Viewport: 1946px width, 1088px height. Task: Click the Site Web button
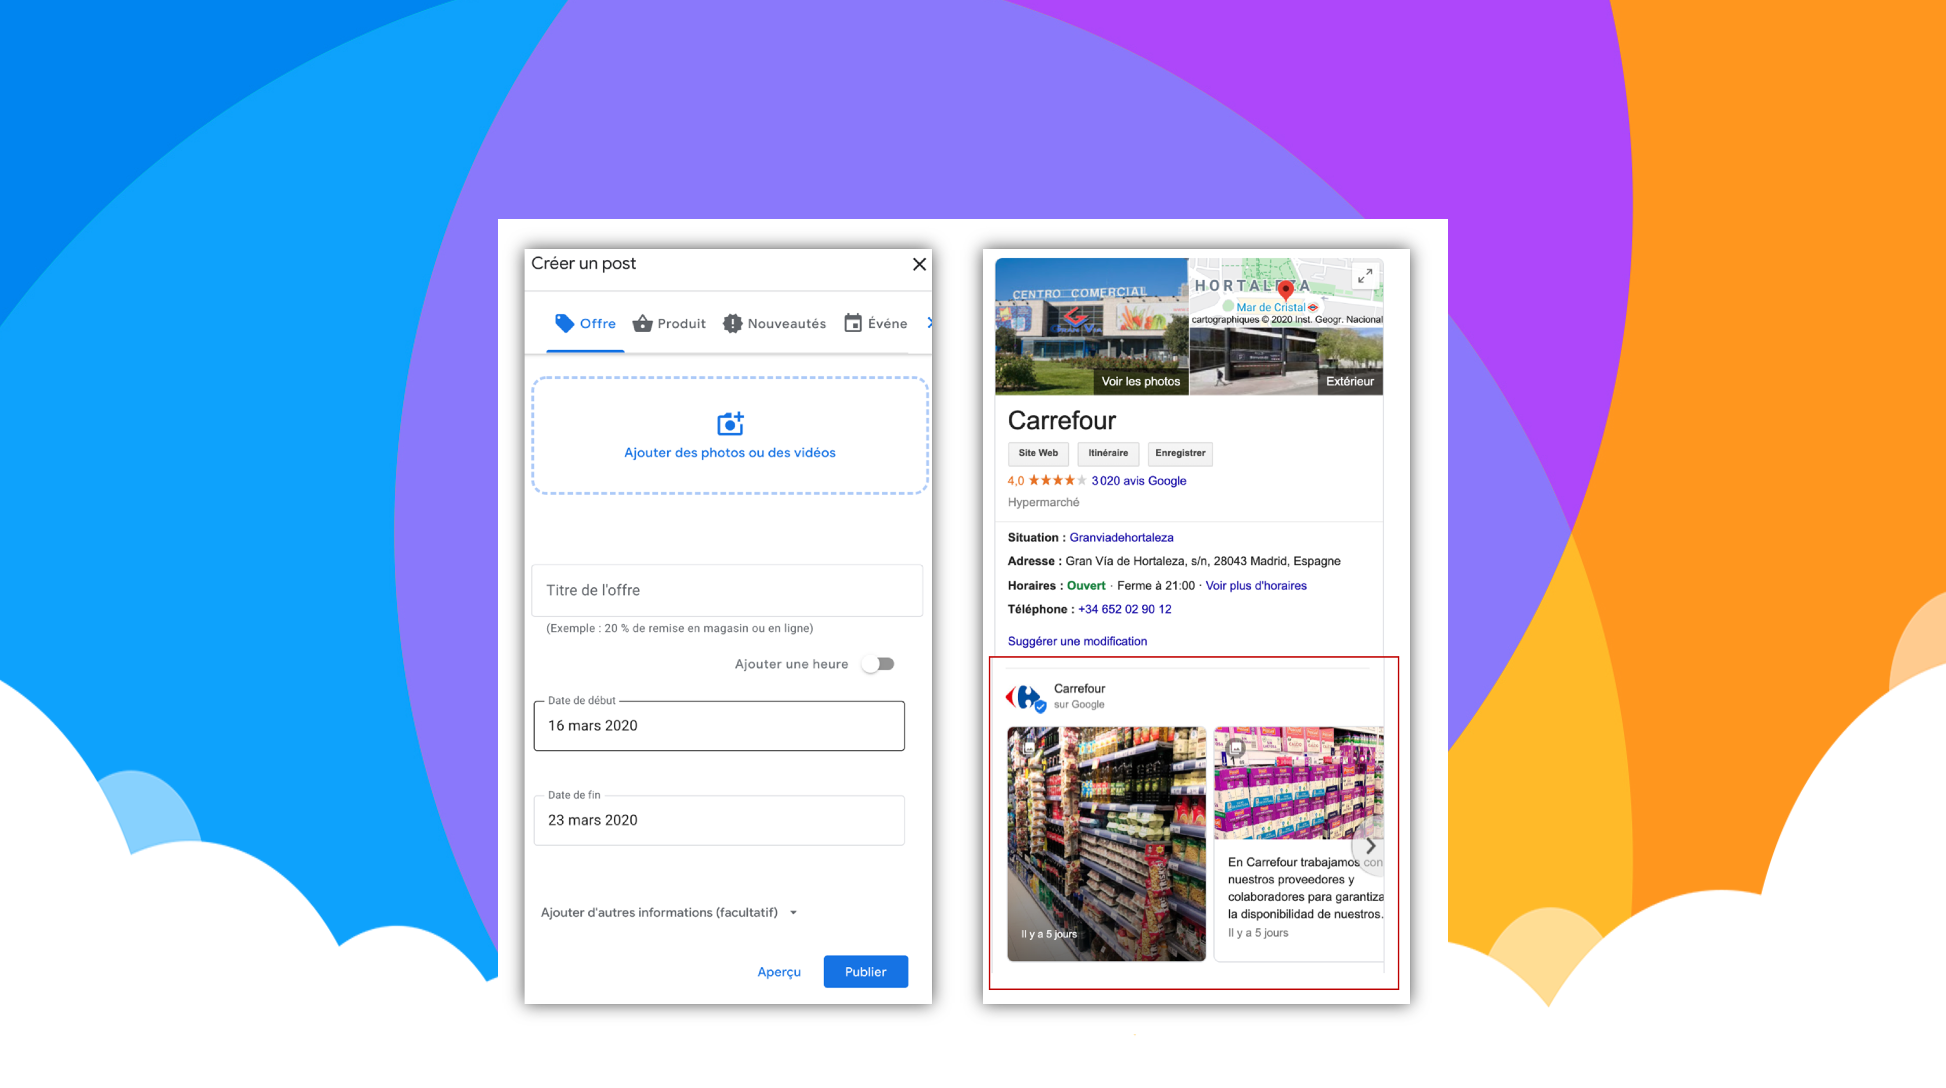[x=1038, y=453]
